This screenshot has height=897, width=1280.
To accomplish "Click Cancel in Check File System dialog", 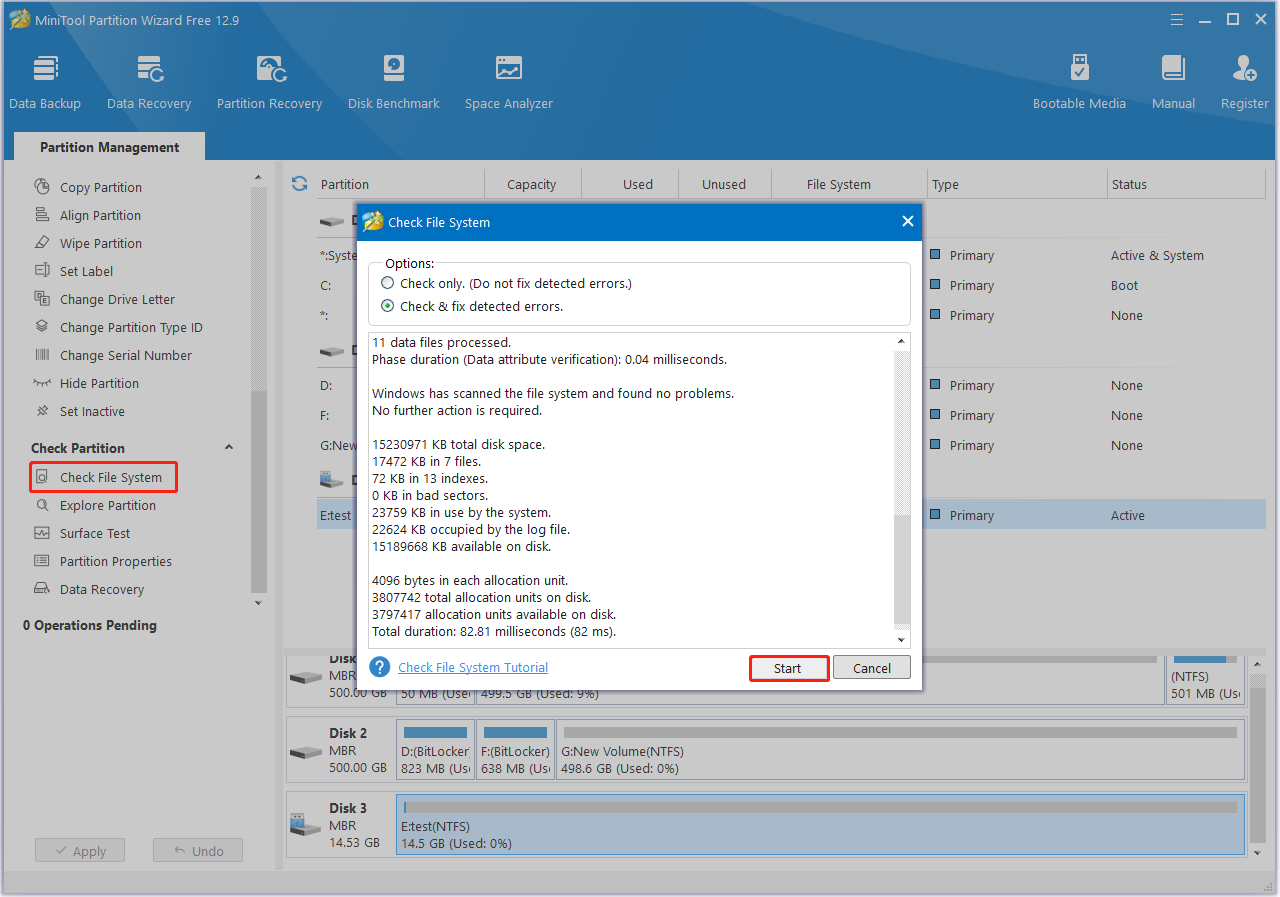I will pyautogui.click(x=872, y=668).
